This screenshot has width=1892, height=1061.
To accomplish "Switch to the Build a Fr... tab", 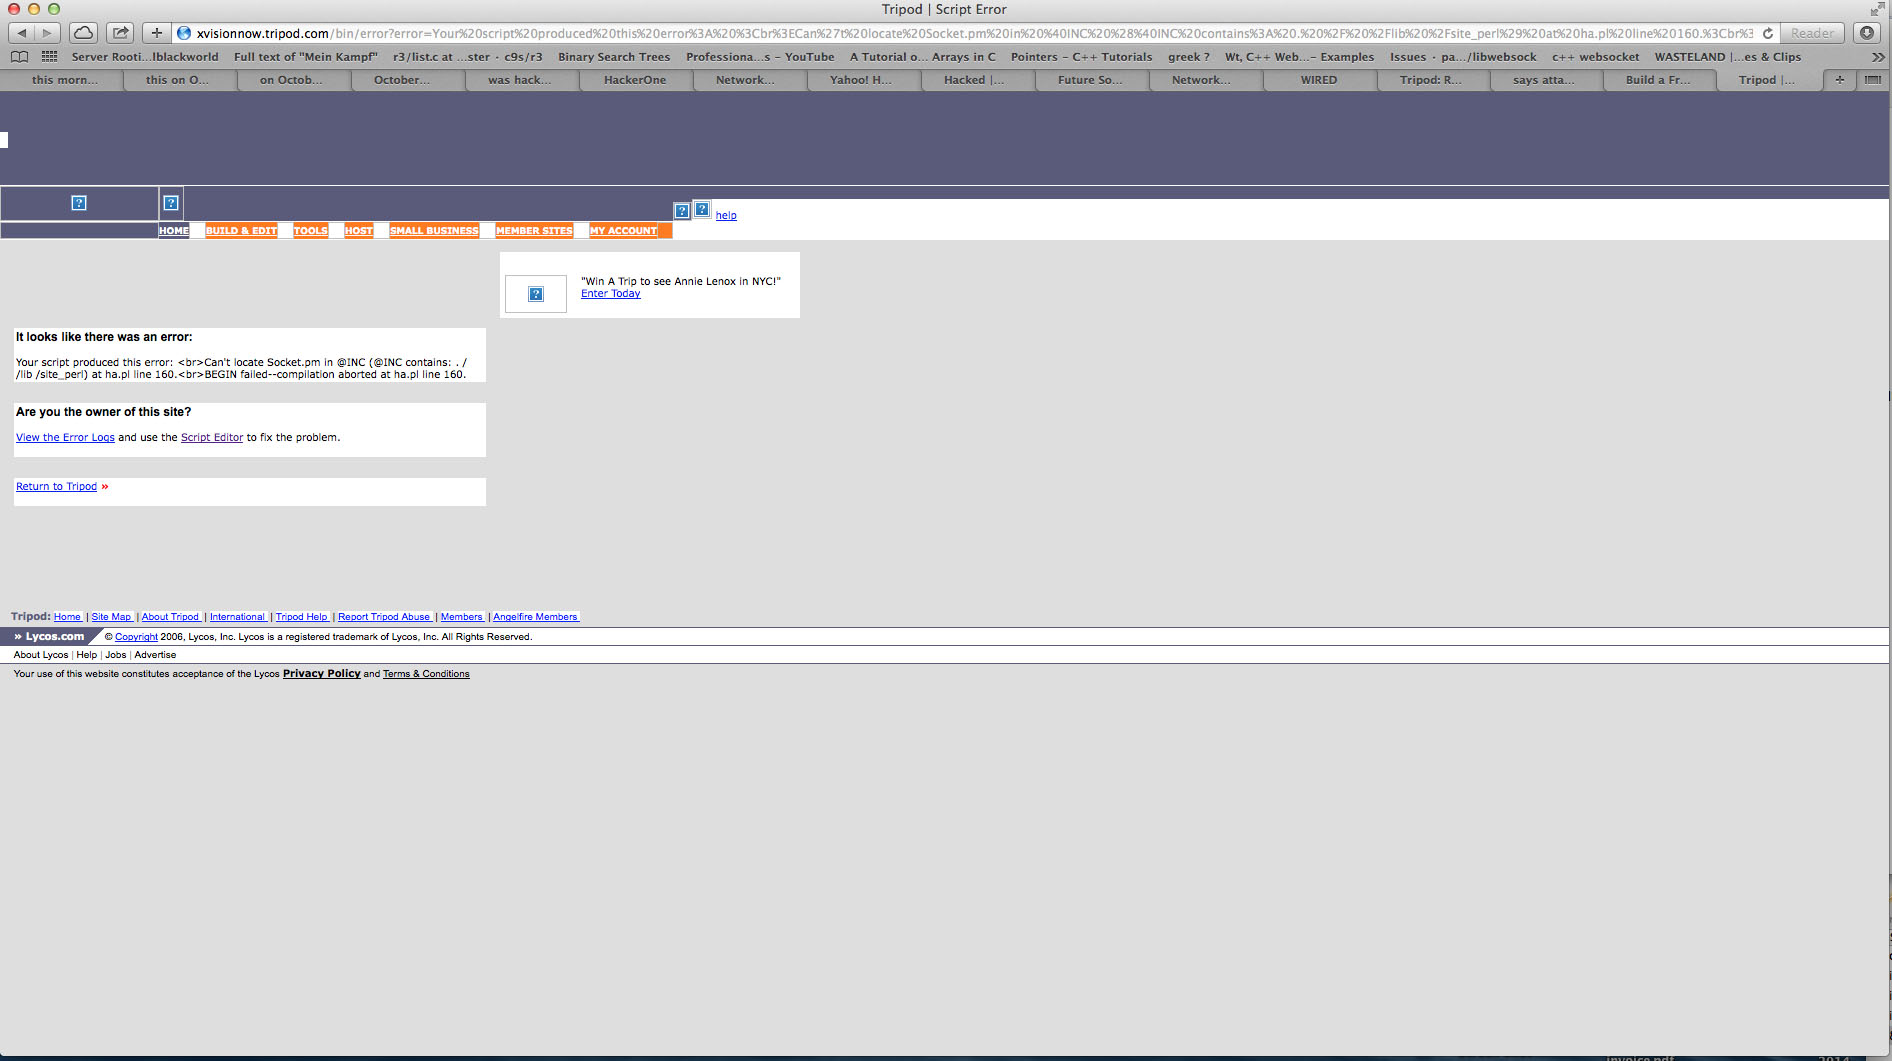I will [x=1658, y=80].
